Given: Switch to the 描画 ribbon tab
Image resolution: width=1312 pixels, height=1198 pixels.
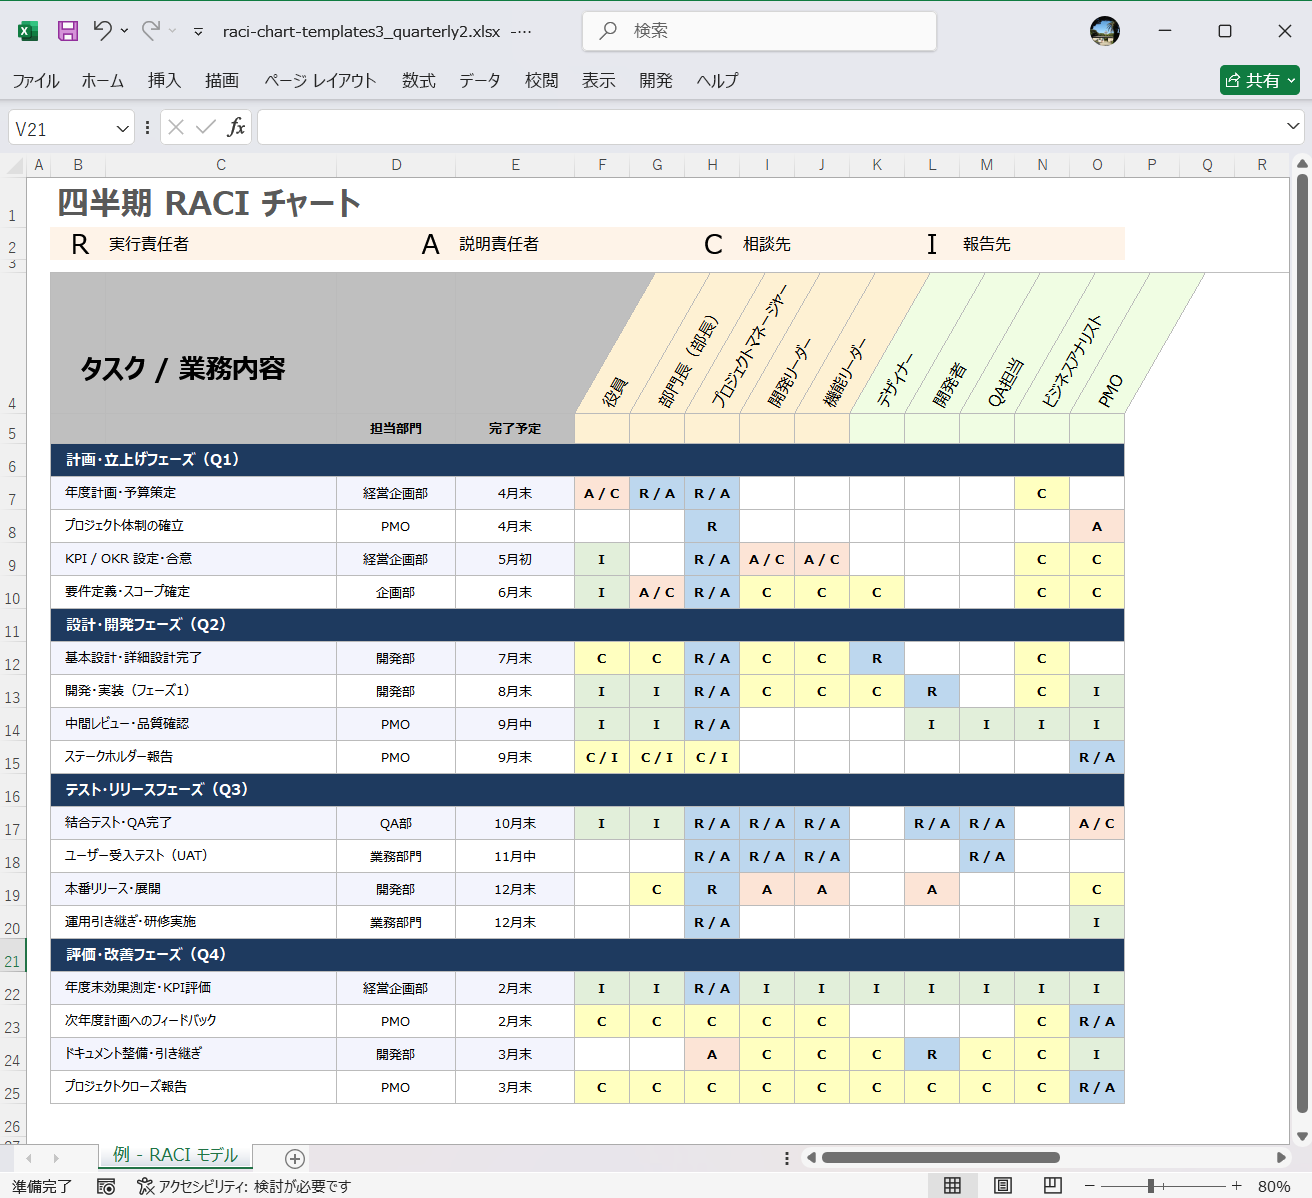Looking at the screenshot, I should [222, 81].
